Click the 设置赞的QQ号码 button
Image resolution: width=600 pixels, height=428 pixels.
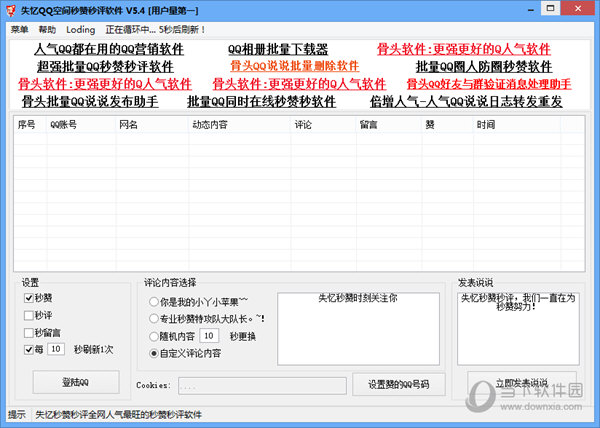pos(399,384)
